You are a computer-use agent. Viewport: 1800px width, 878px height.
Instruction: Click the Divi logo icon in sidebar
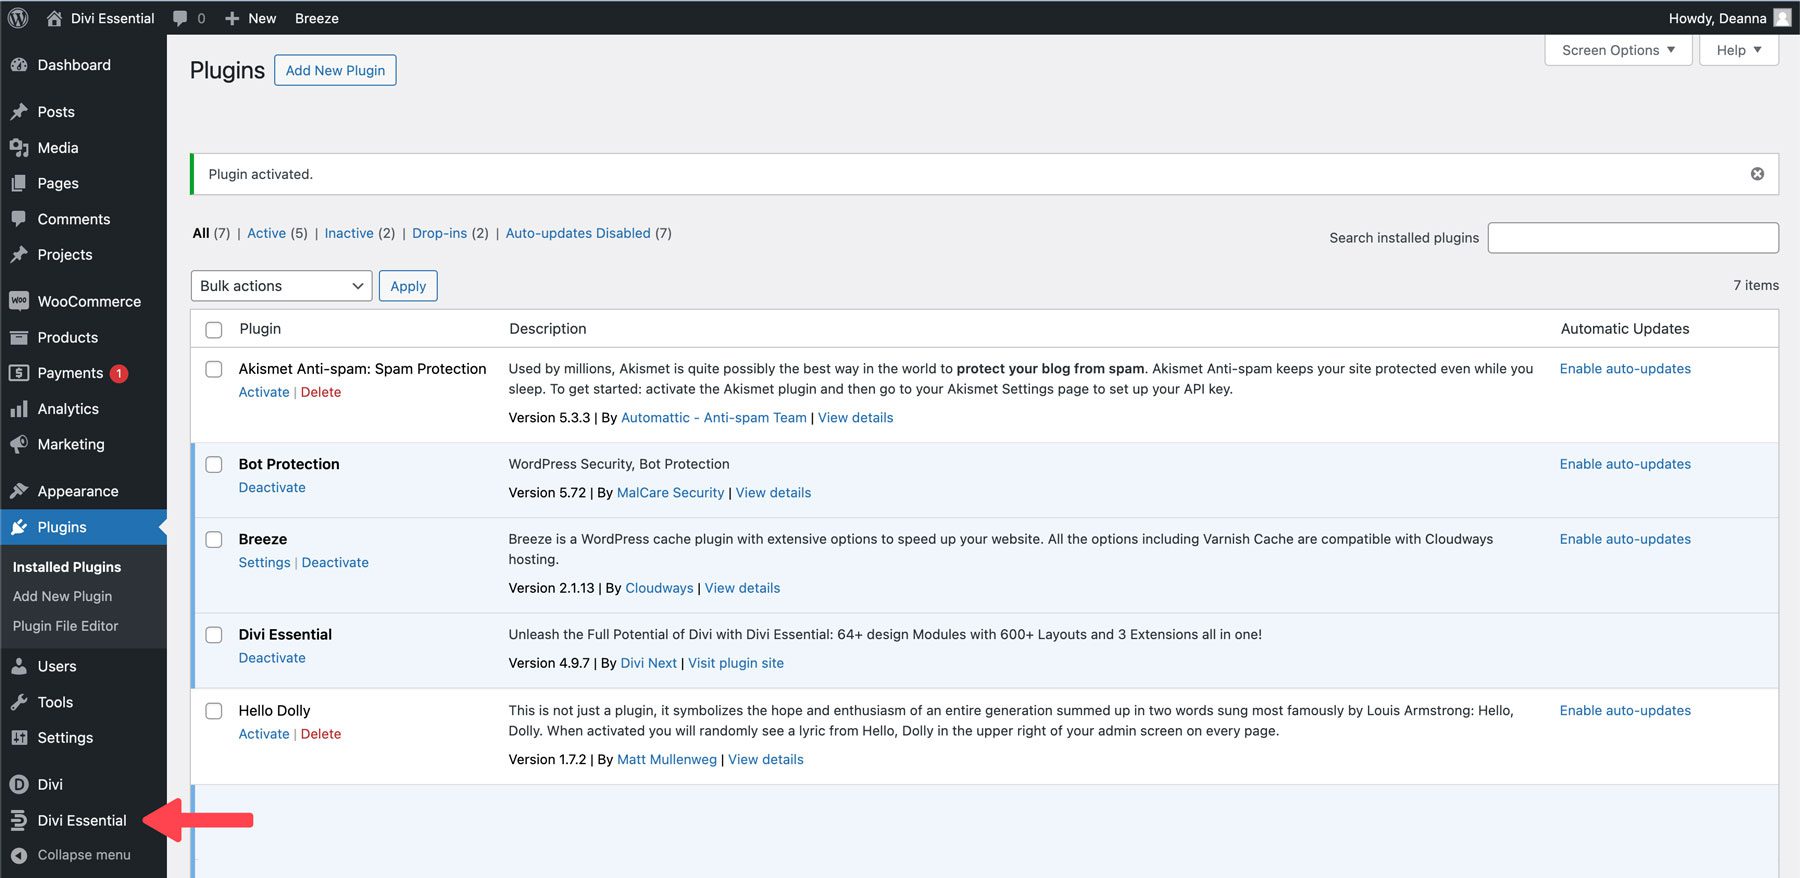[x=19, y=784]
